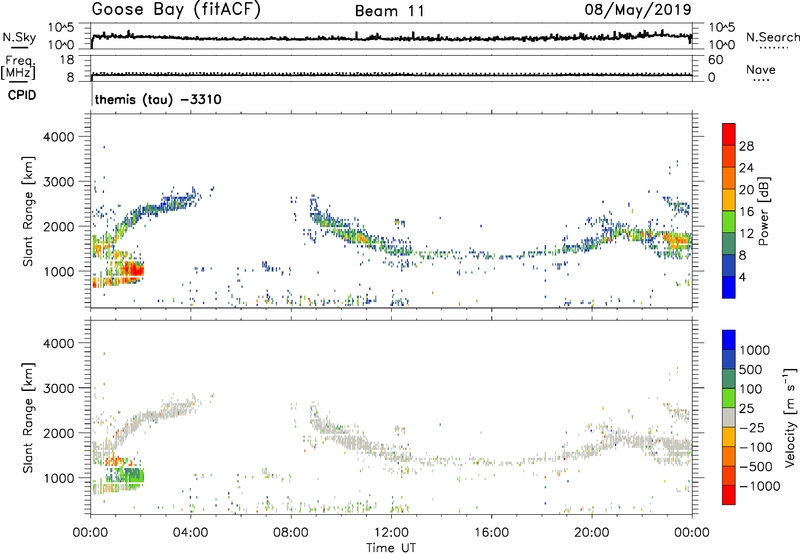This screenshot has height=554, width=800.
Task: Select the "3000" range label on velocity panel
Action: tap(59, 388)
